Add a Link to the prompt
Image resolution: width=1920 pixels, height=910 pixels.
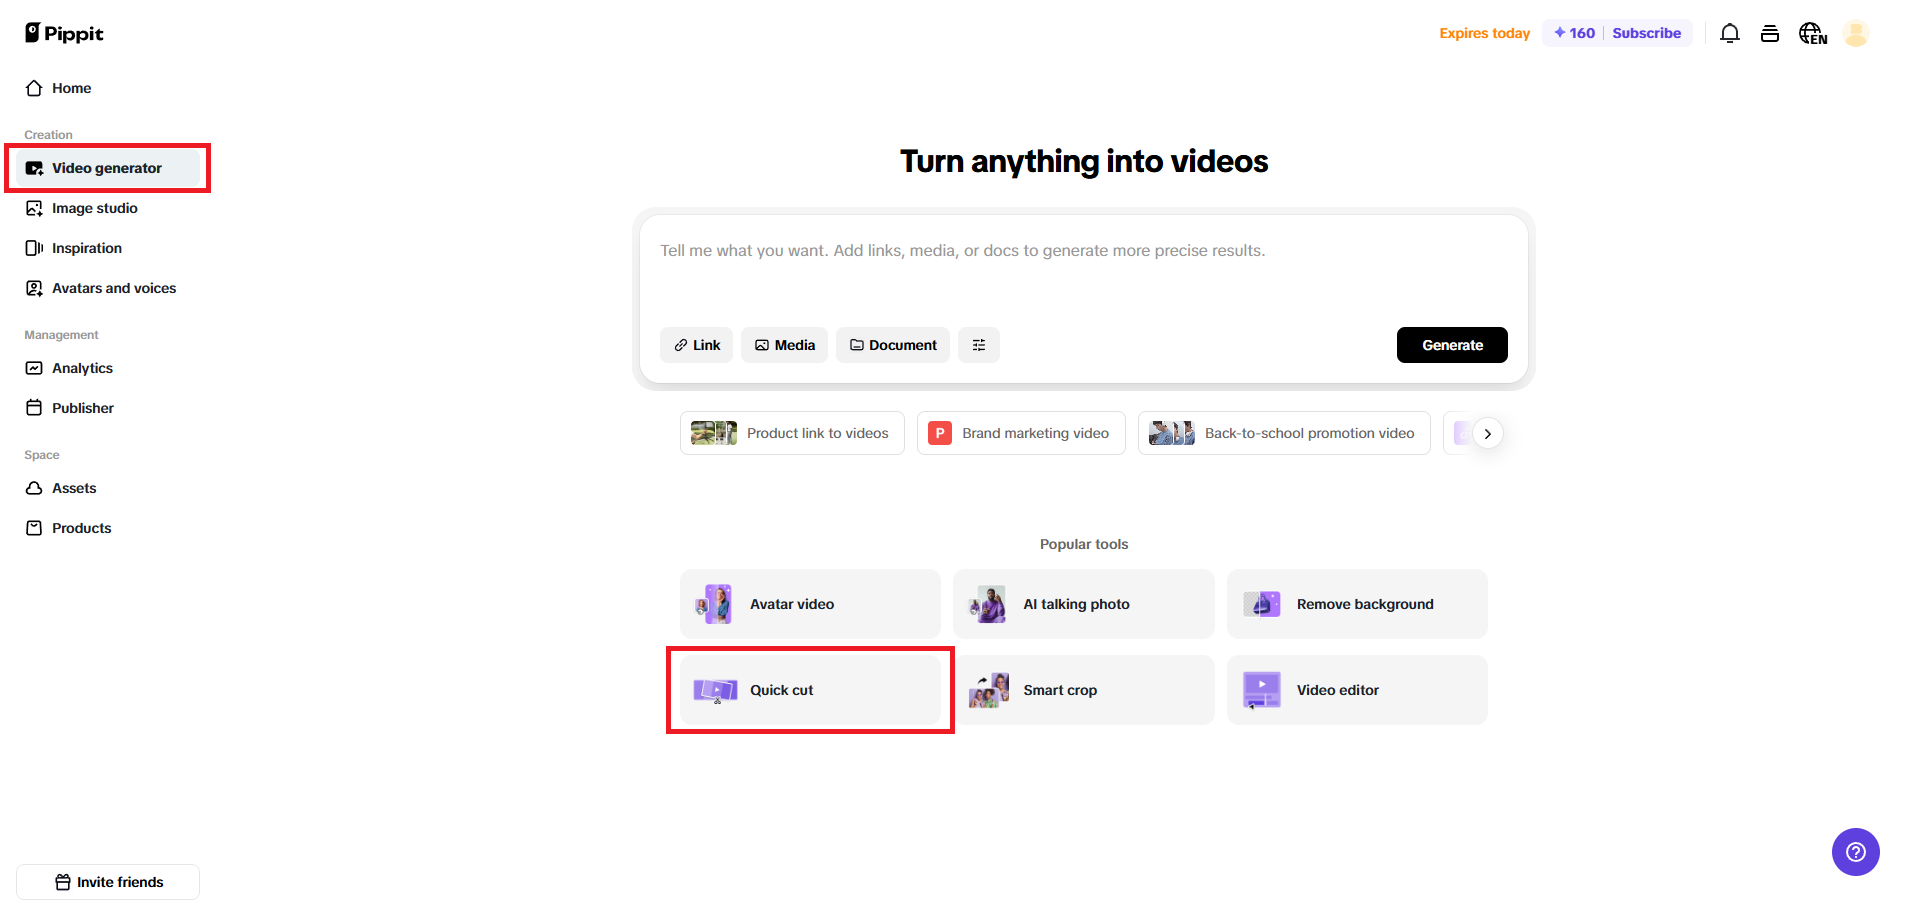[697, 345]
